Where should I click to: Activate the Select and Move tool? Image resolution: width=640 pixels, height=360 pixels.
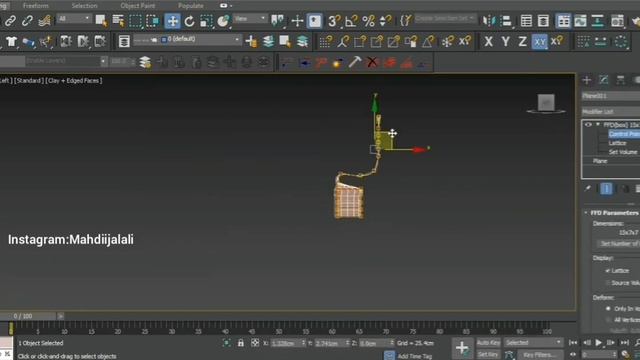pyautogui.click(x=173, y=21)
